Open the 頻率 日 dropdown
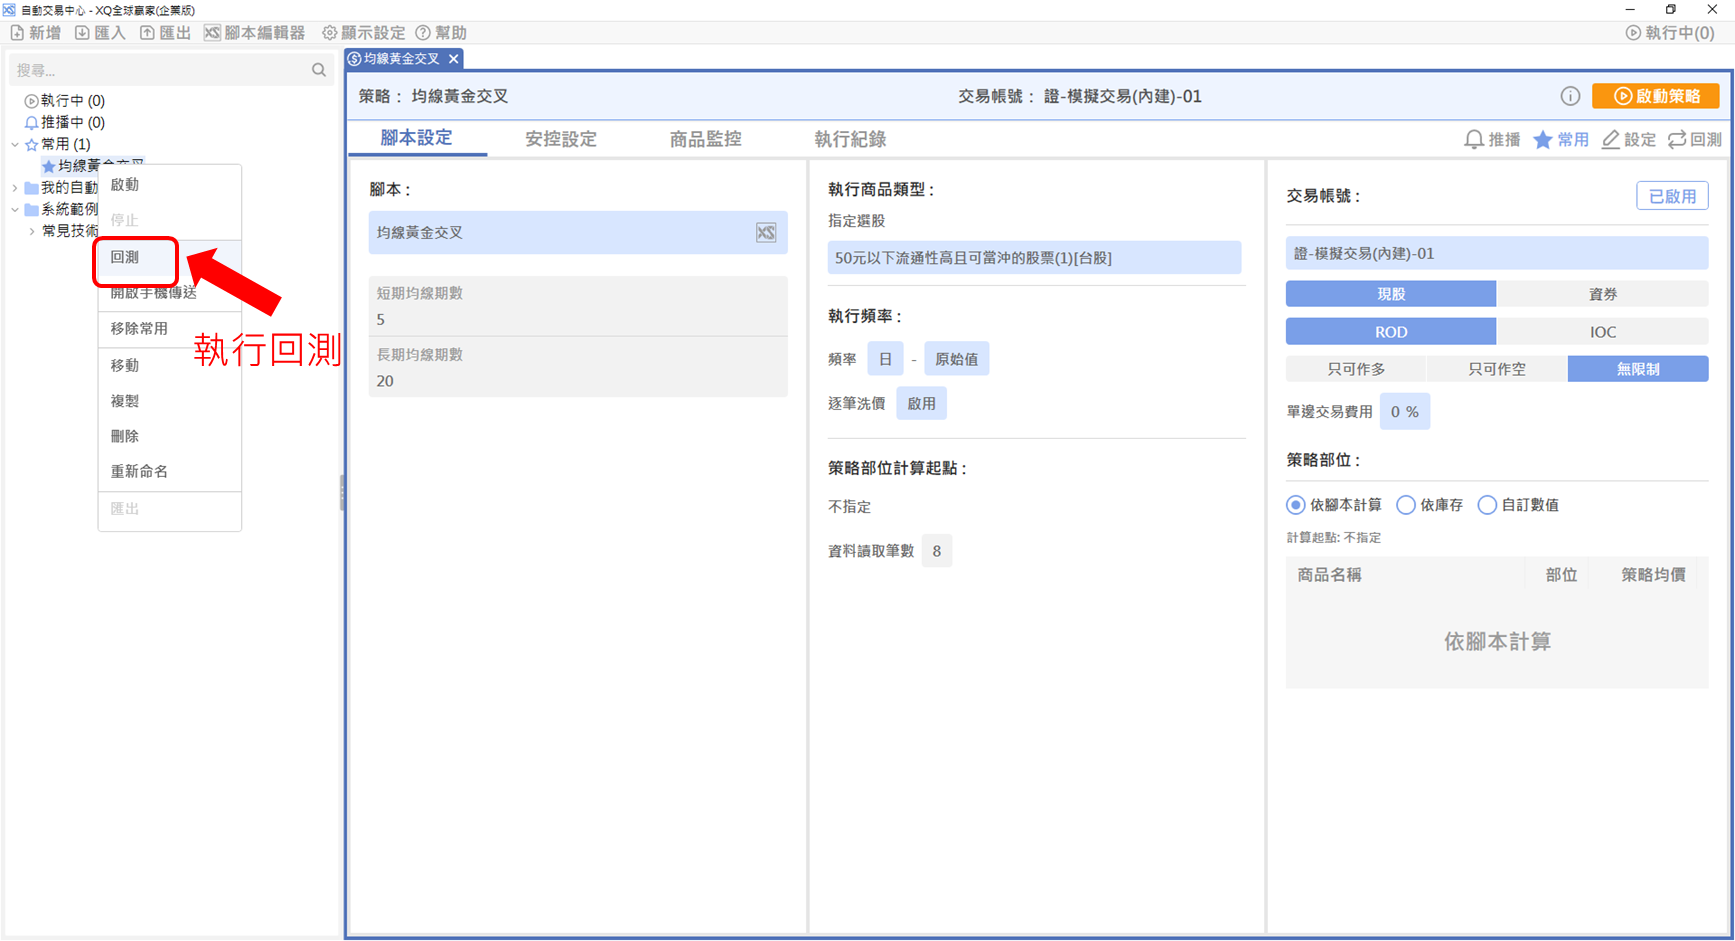This screenshot has width=1735, height=941. click(885, 359)
